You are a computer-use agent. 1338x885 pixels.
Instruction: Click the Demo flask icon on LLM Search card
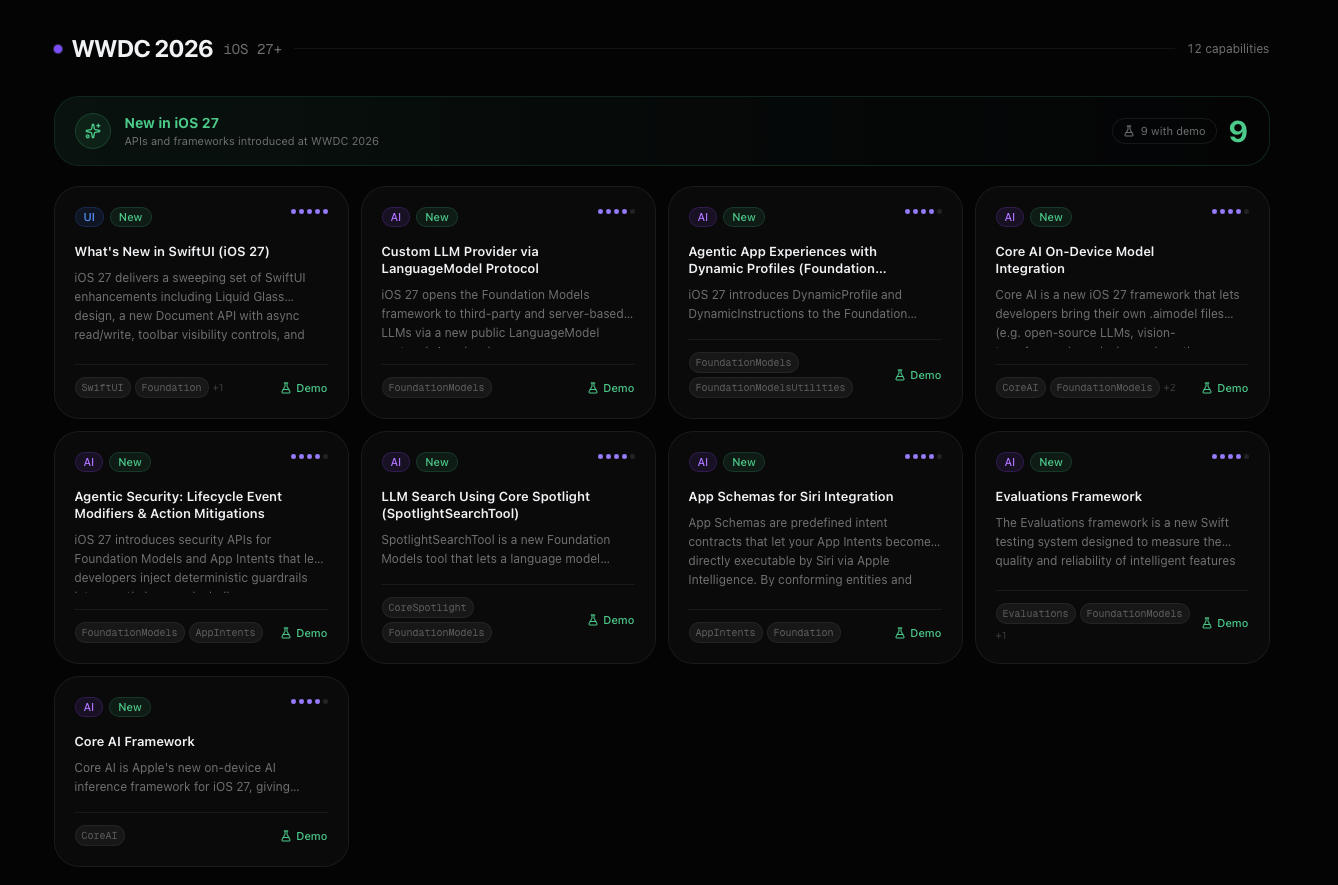[x=593, y=620]
